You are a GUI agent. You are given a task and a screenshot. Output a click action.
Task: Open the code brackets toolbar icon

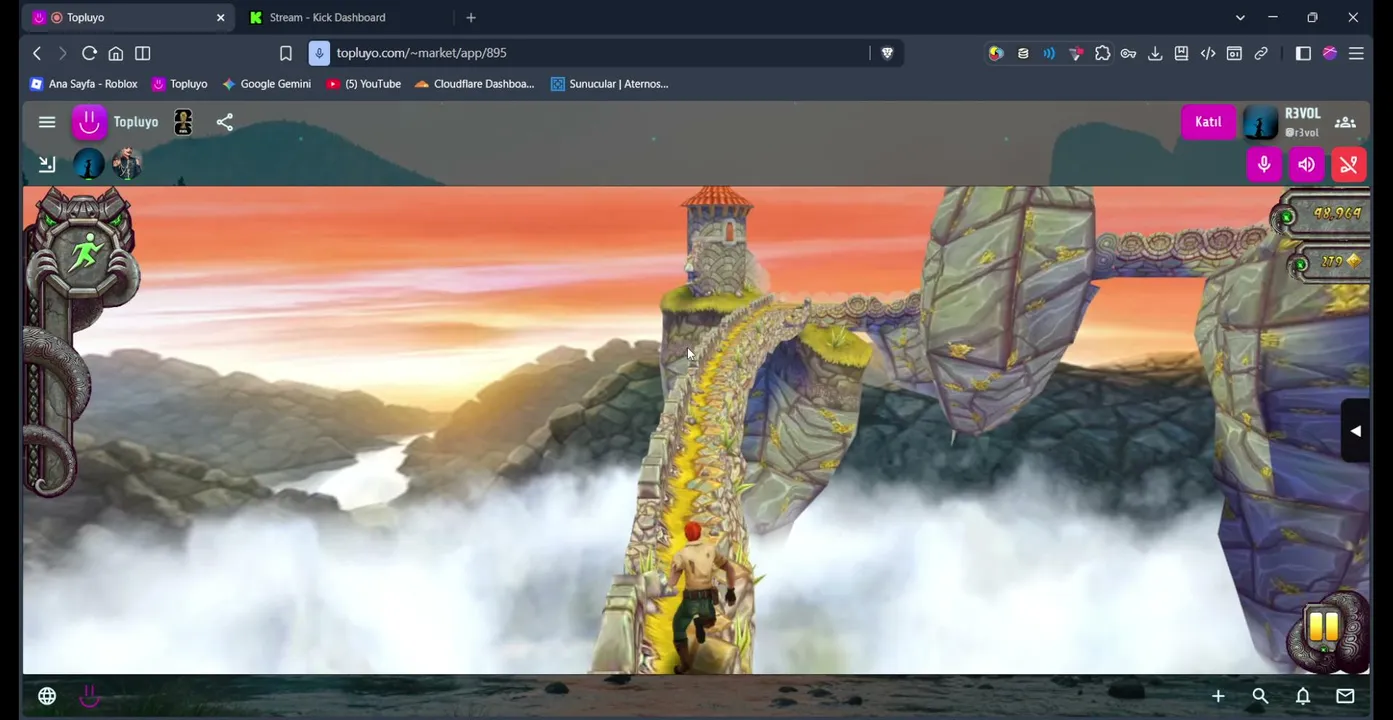point(1208,54)
